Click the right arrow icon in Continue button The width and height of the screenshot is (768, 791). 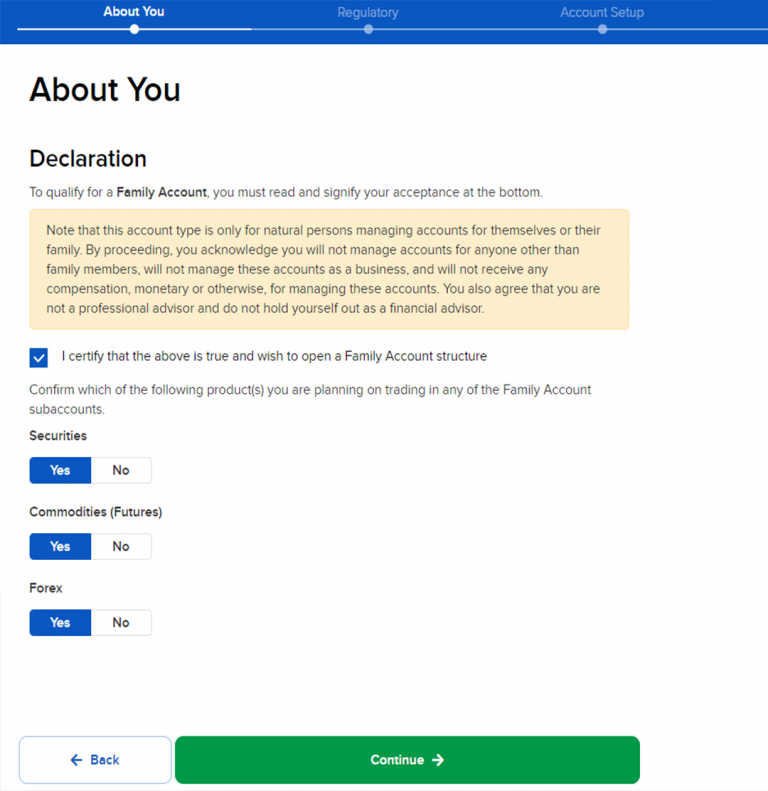click(x=438, y=760)
